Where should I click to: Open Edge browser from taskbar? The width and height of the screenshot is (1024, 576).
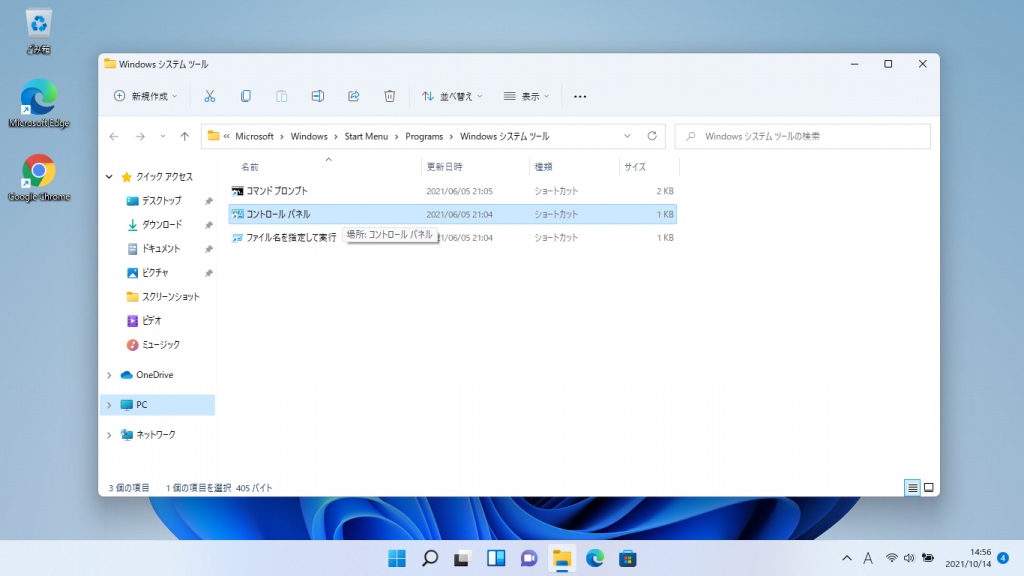(594, 558)
